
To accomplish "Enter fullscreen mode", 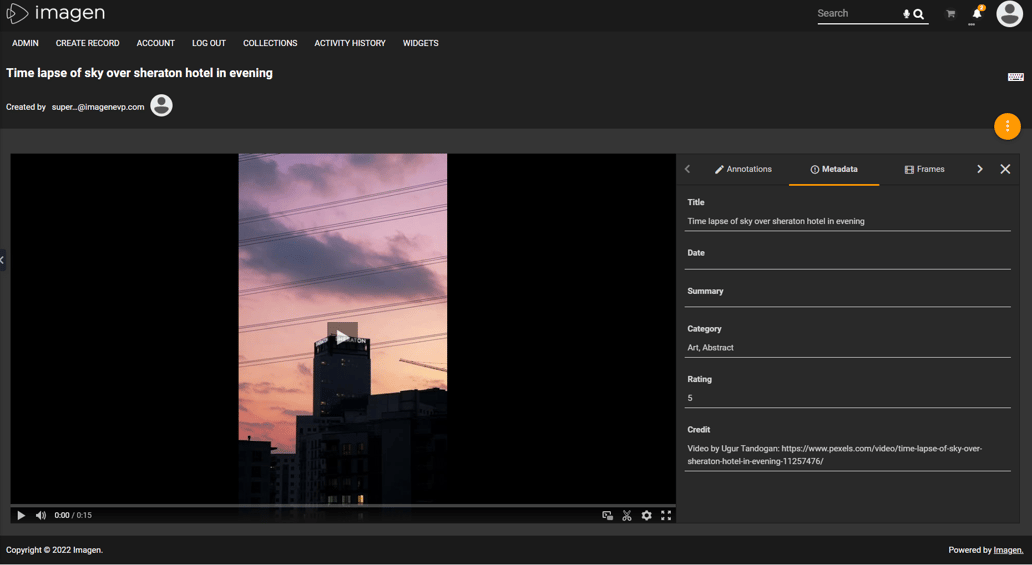I will 666,516.
